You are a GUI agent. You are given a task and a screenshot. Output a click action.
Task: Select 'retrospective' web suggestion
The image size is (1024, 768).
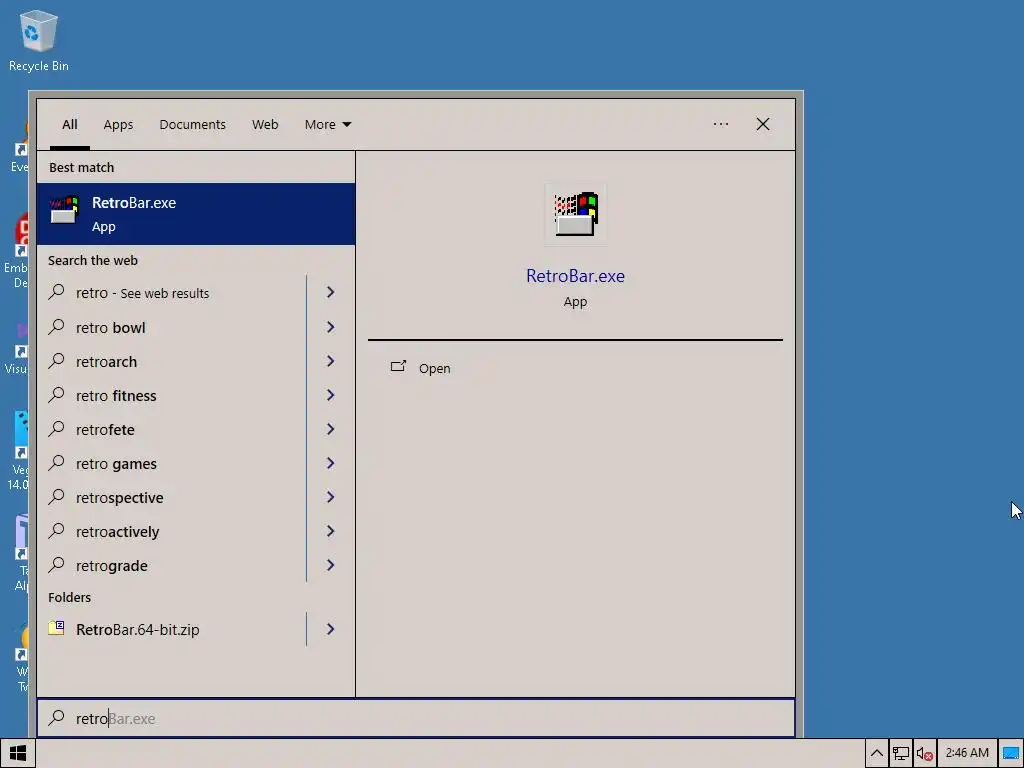172,496
